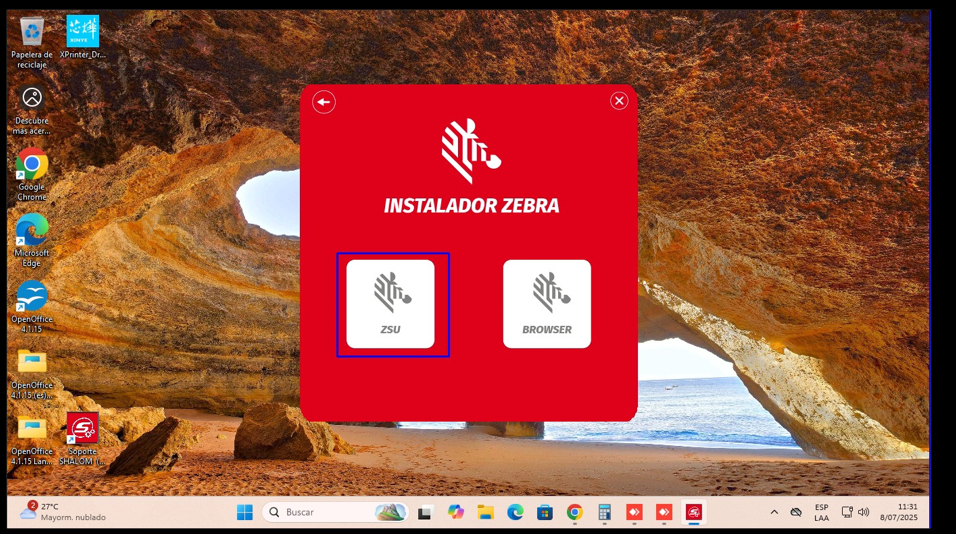Open Calculator from the taskbar

click(604, 512)
